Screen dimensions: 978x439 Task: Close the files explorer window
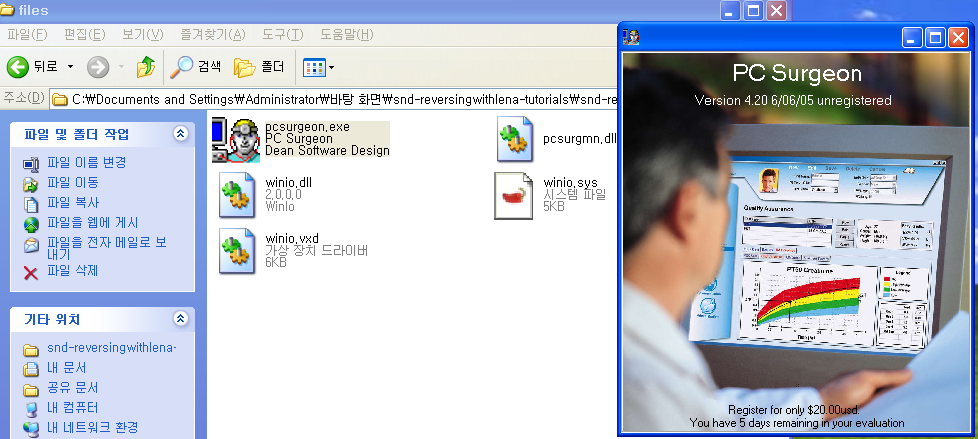coord(776,10)
